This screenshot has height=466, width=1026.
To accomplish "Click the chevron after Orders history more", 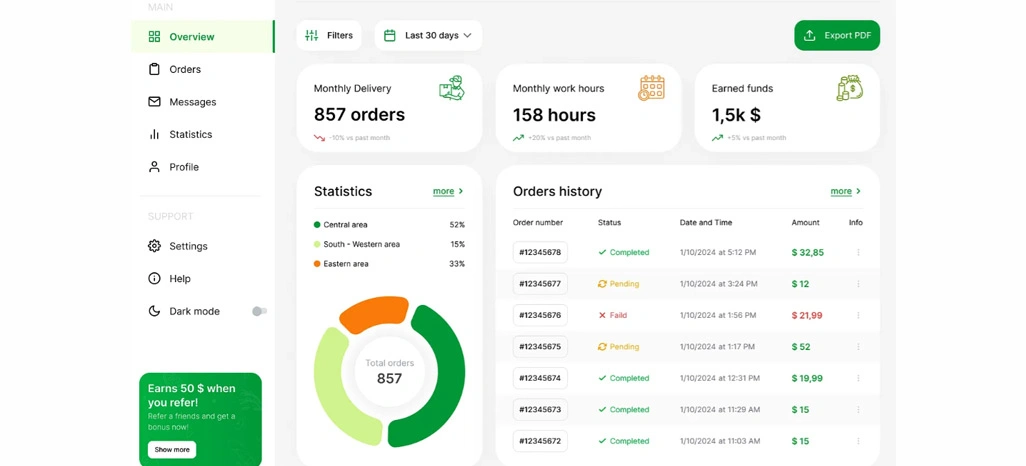I will [x=858, y=191].
